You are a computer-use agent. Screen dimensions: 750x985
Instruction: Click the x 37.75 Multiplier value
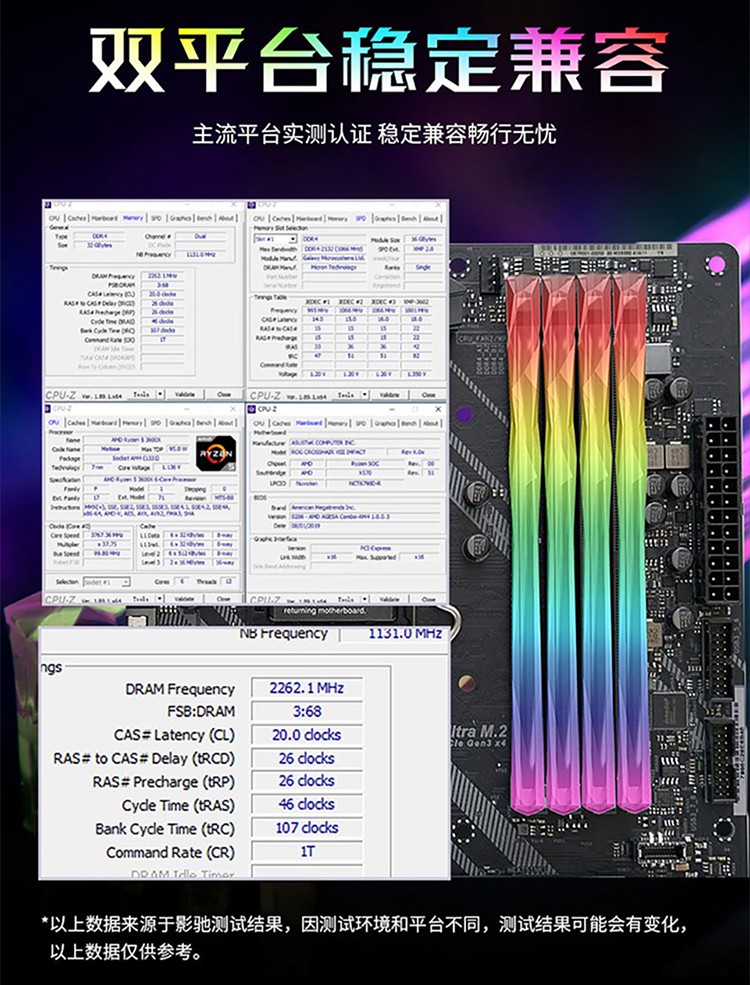(x=106, y=544)
